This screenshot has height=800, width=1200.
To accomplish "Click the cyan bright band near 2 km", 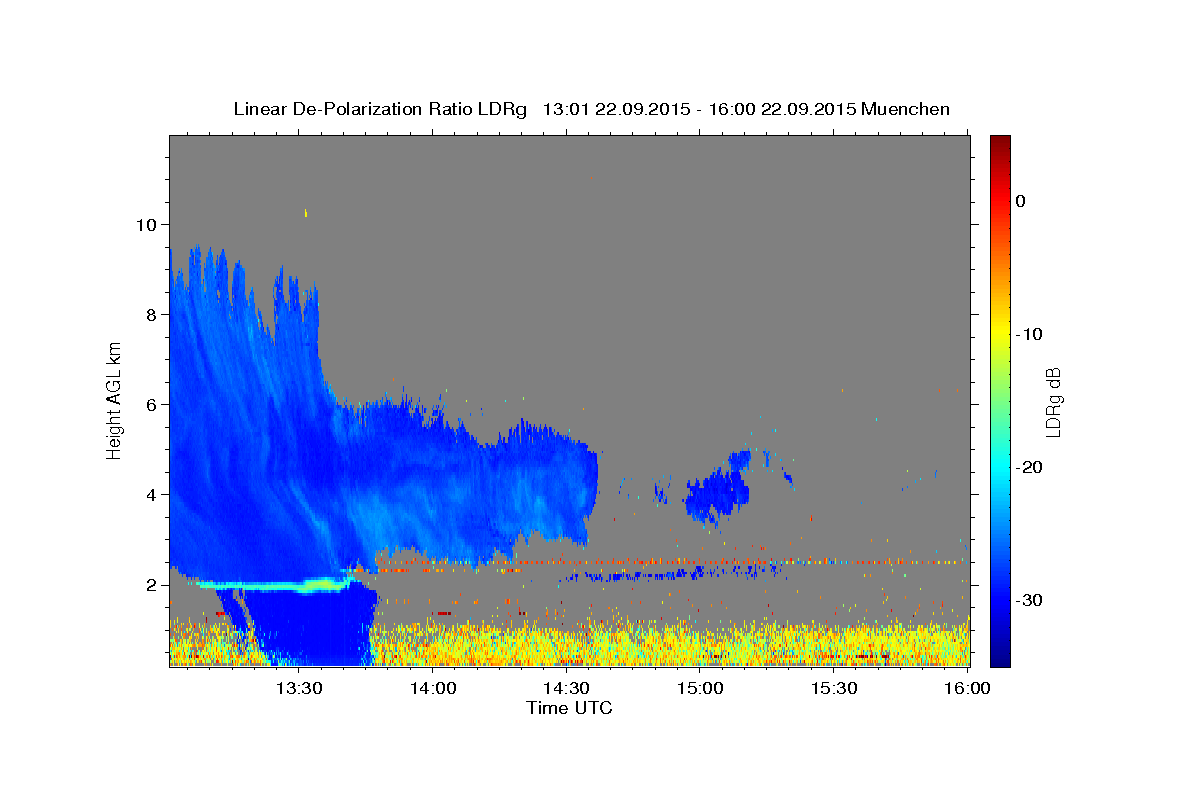I will click(275, 584).
